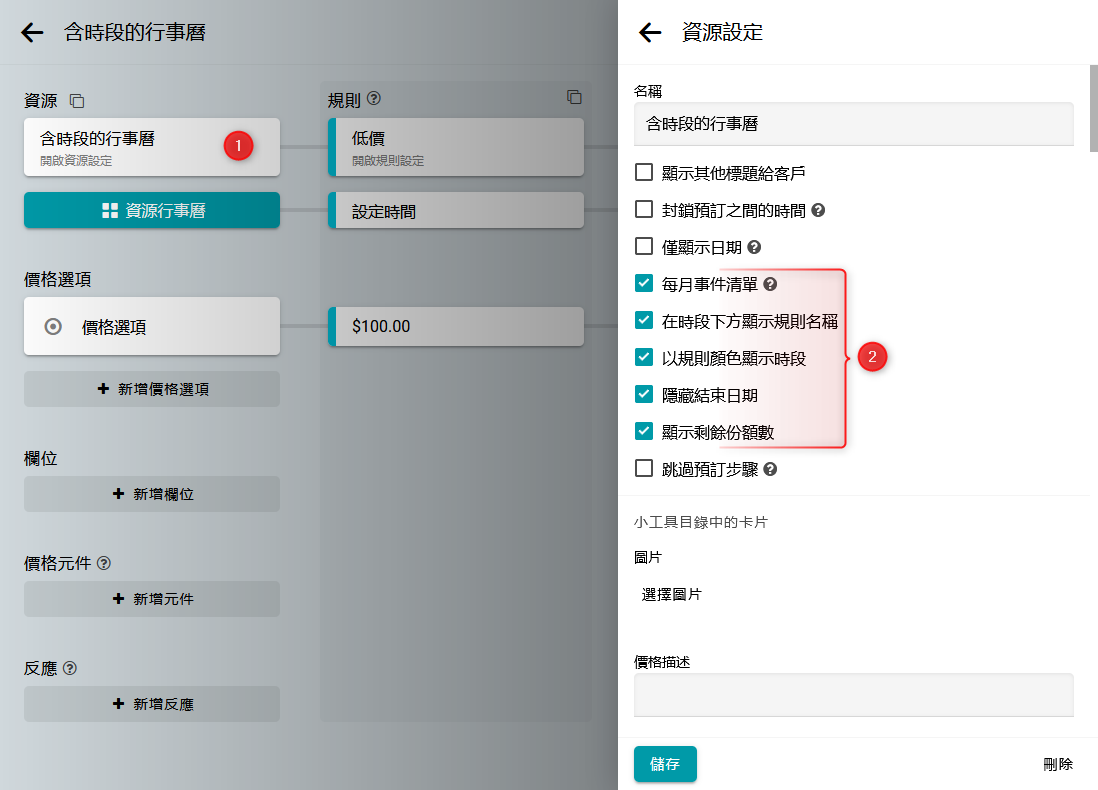This screenshot has width=1098, height=790.
Task: Click the help icon next to 反應
Action: pos(70,668)
